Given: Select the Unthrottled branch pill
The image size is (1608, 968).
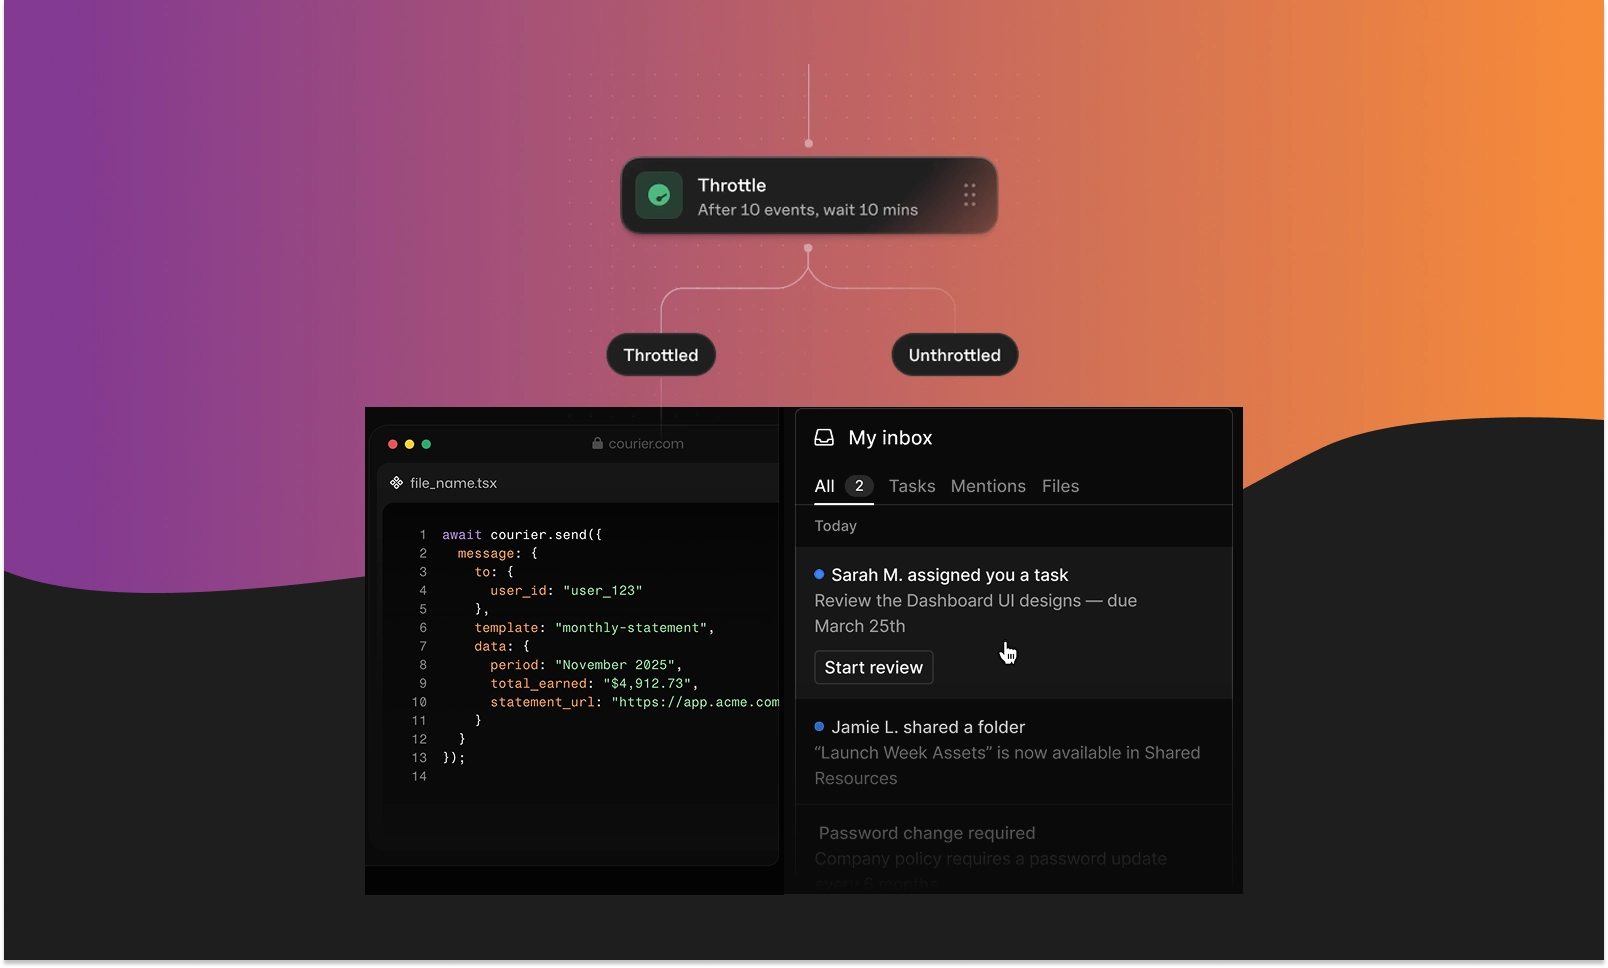Looking at the screenshot, I should (x=953, y=355).
